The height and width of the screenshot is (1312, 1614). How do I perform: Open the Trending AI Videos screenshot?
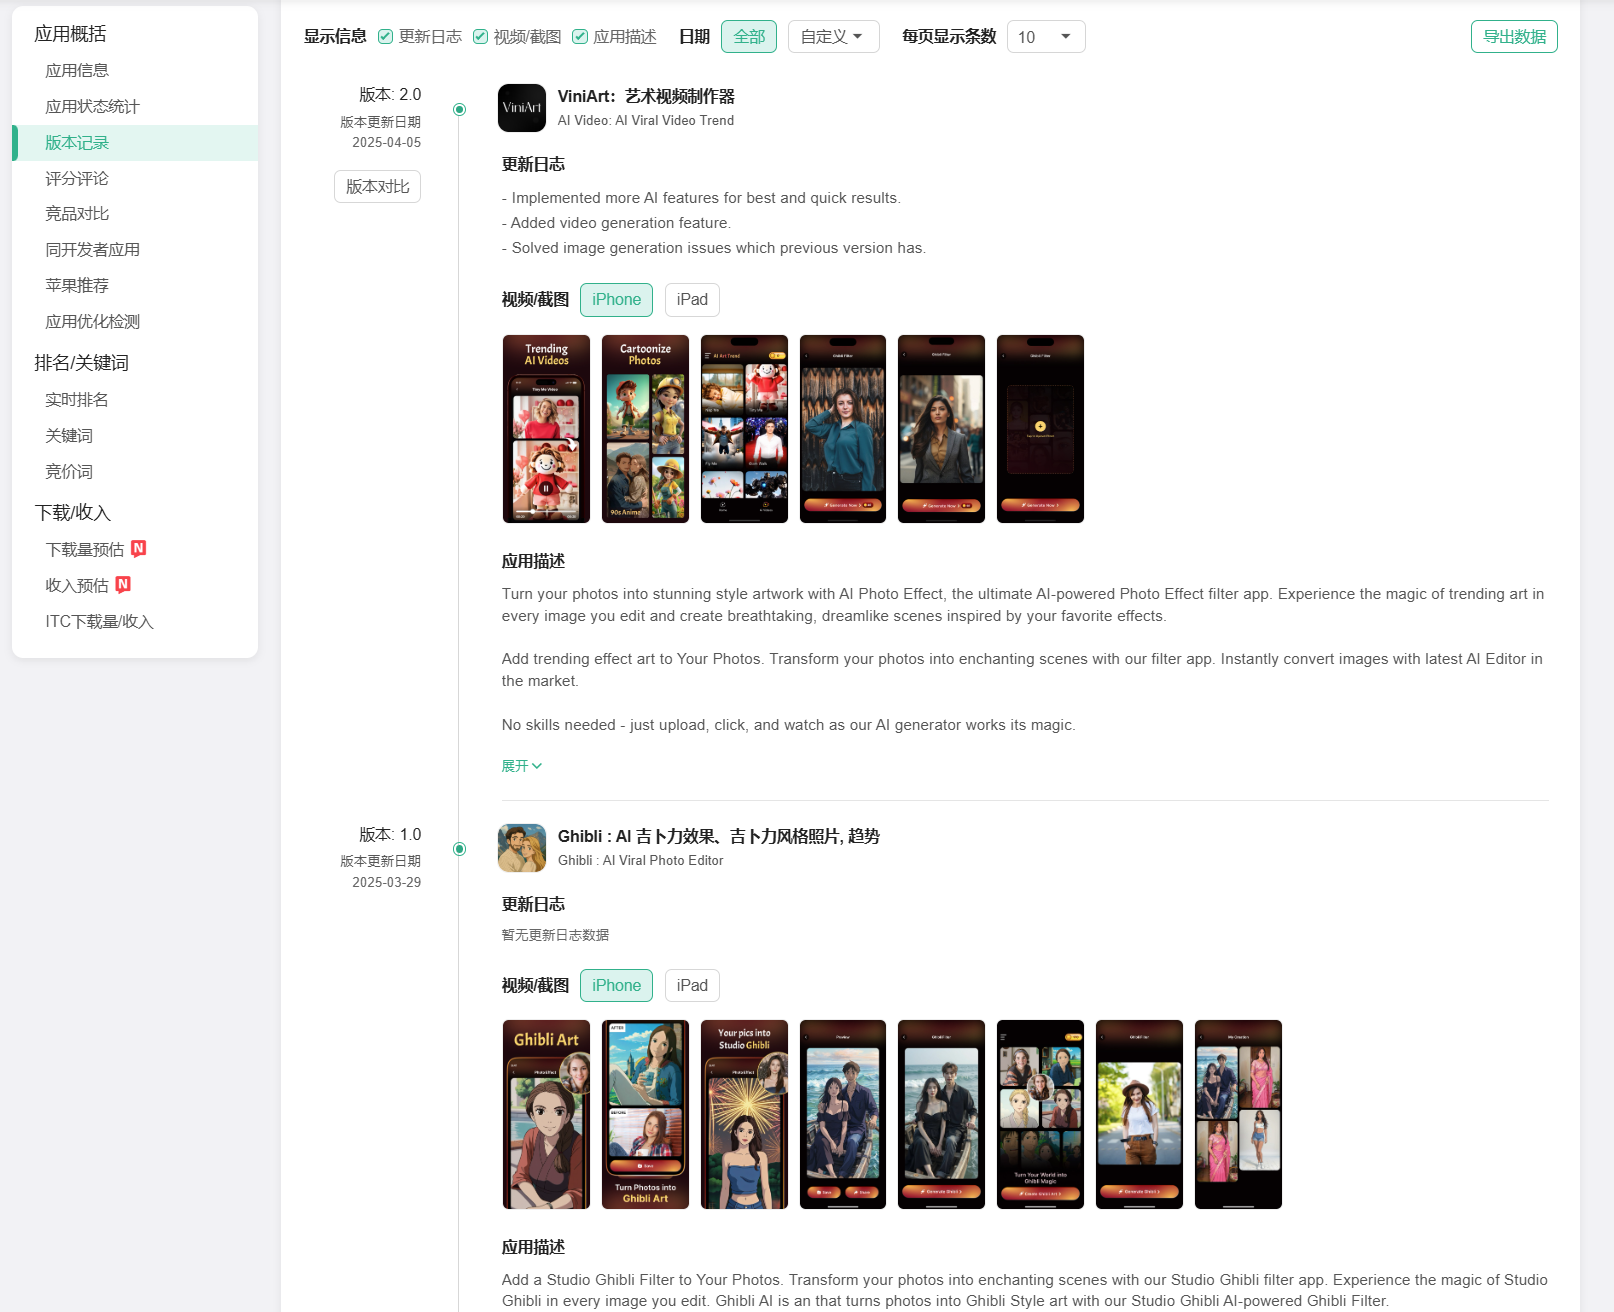tap(546, 428)
